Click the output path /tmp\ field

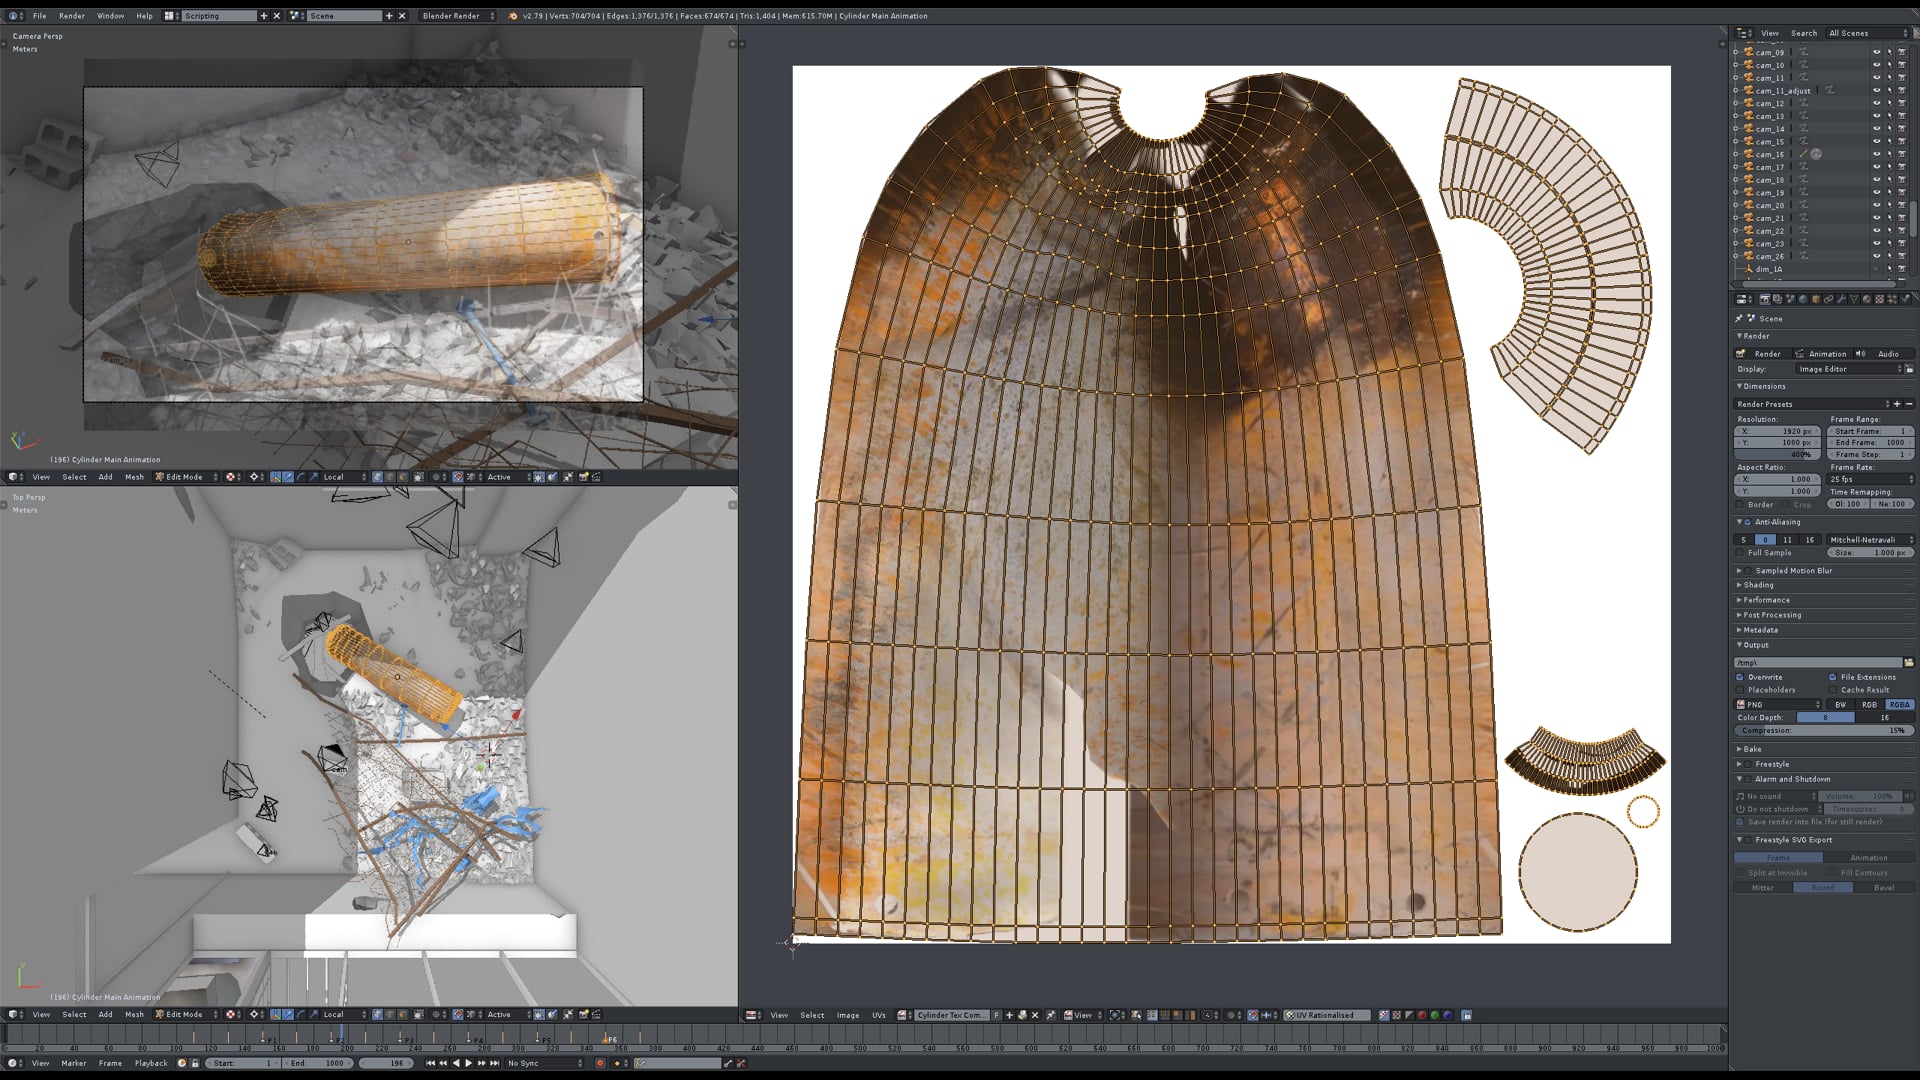pos(1818,663)
